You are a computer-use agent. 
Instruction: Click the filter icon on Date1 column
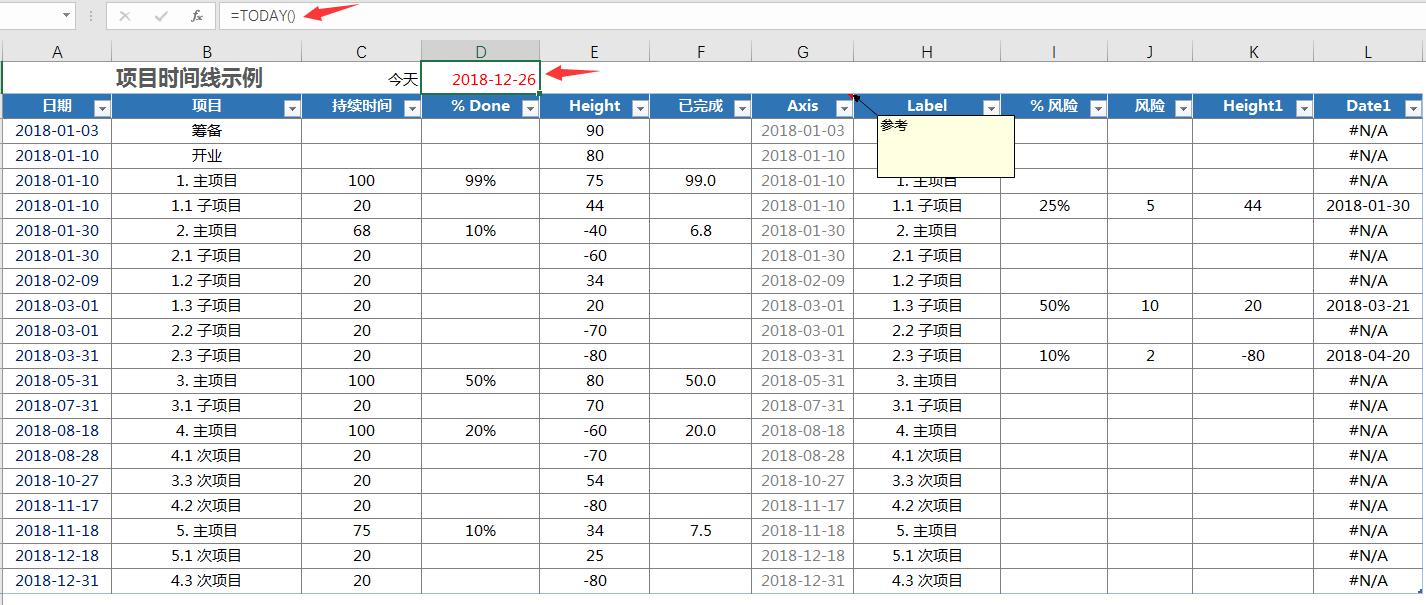click(1413, 106)
